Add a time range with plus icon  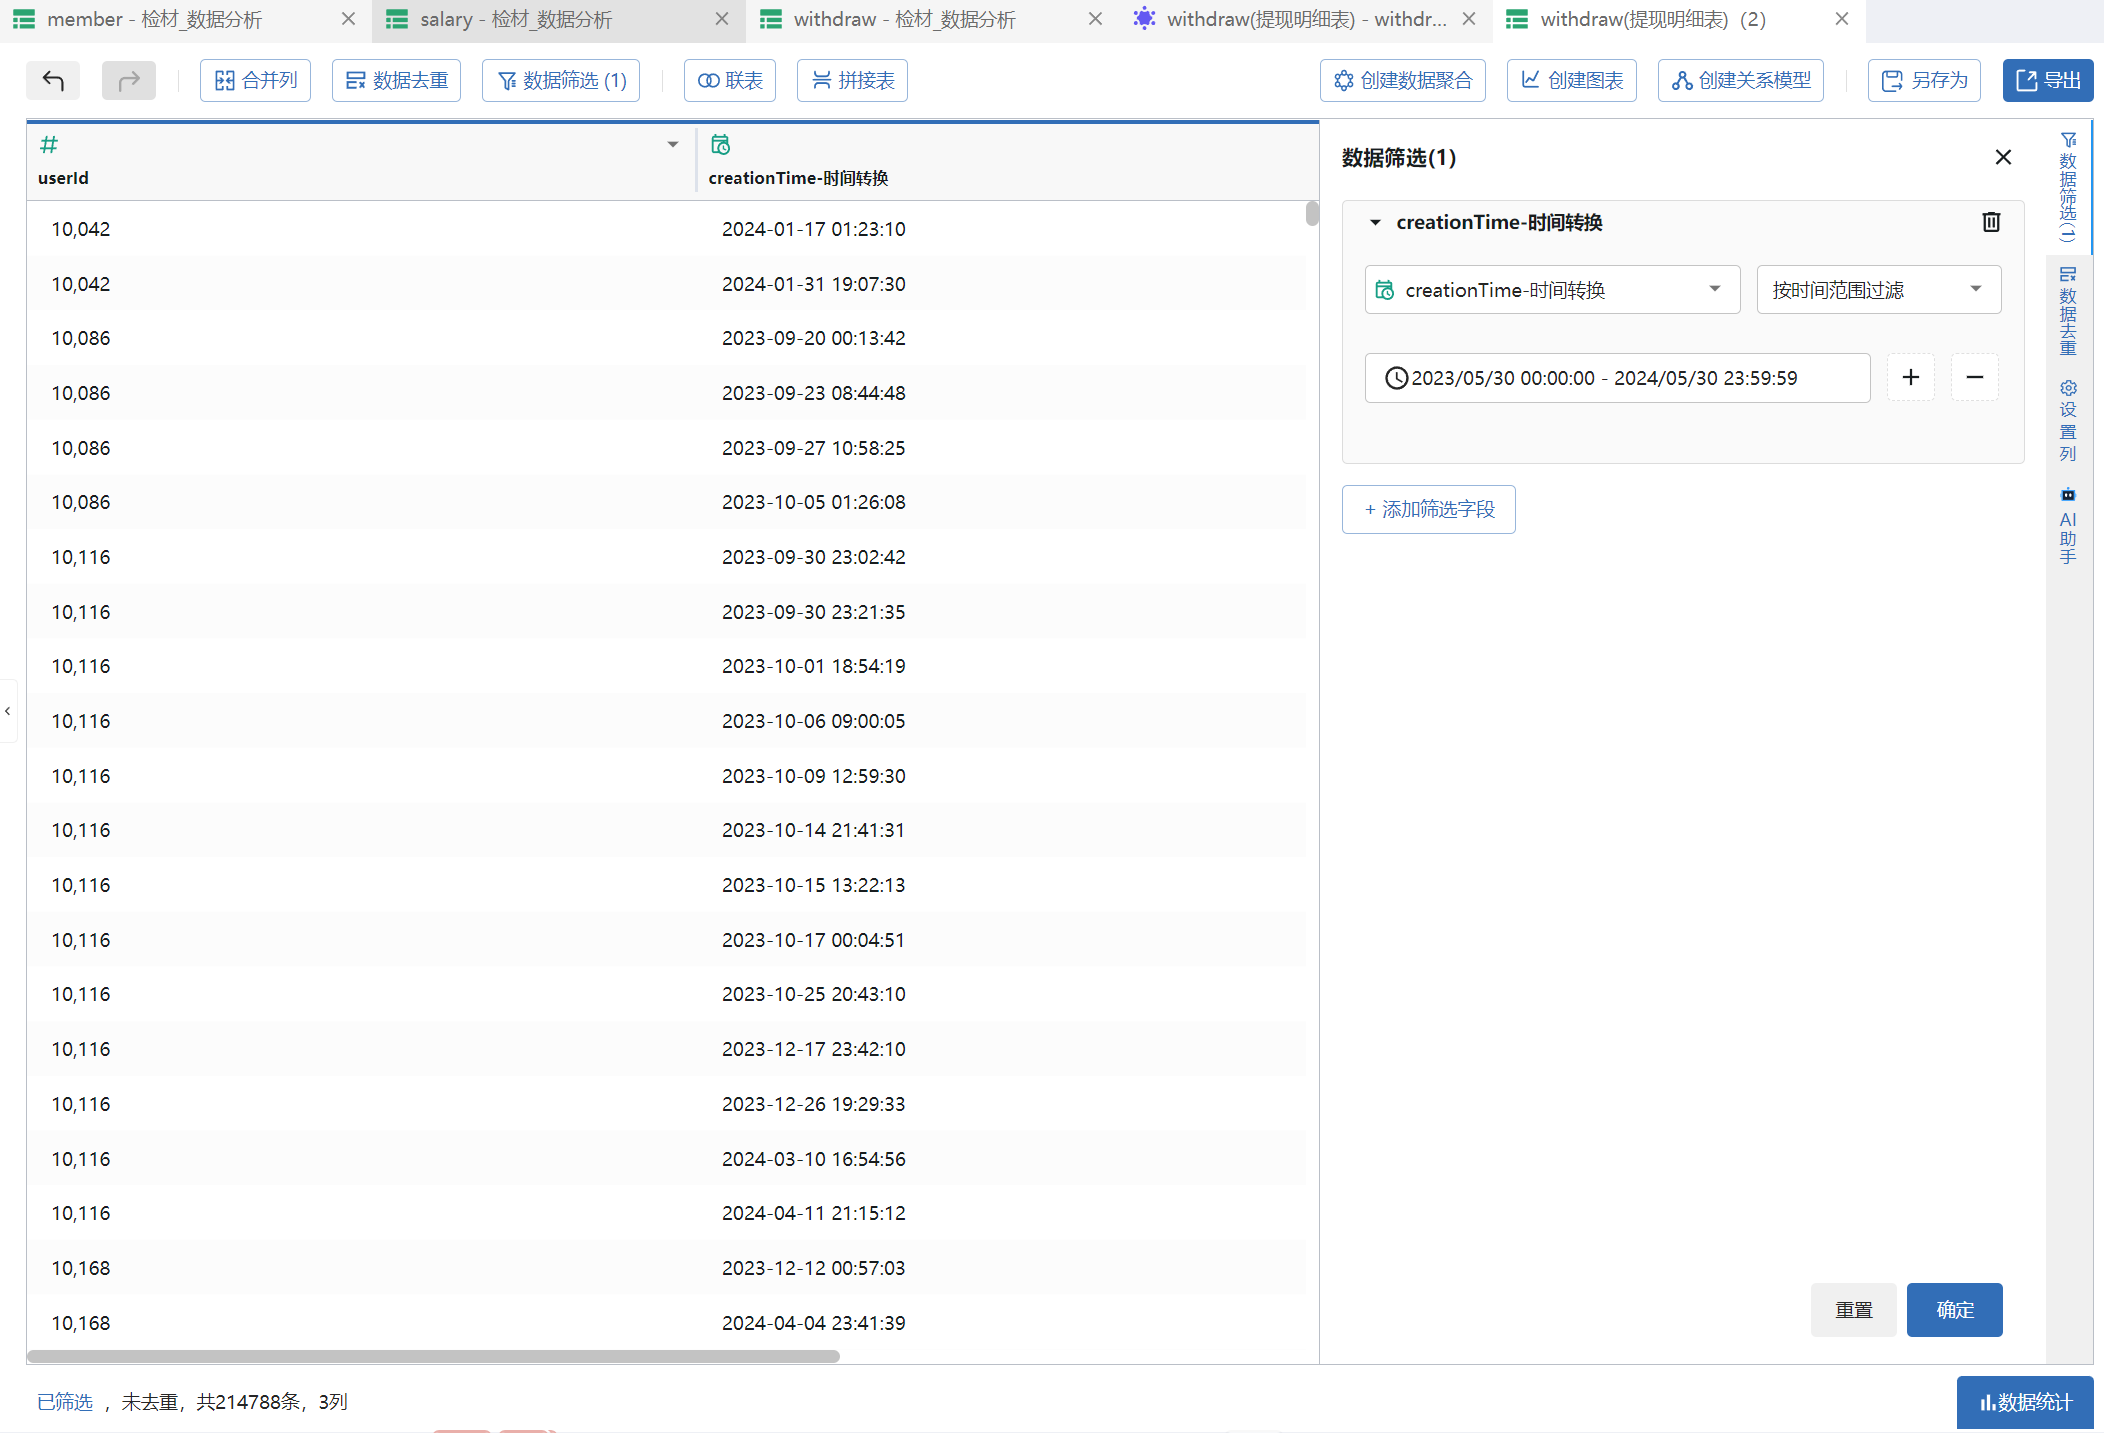[1910, 377]
